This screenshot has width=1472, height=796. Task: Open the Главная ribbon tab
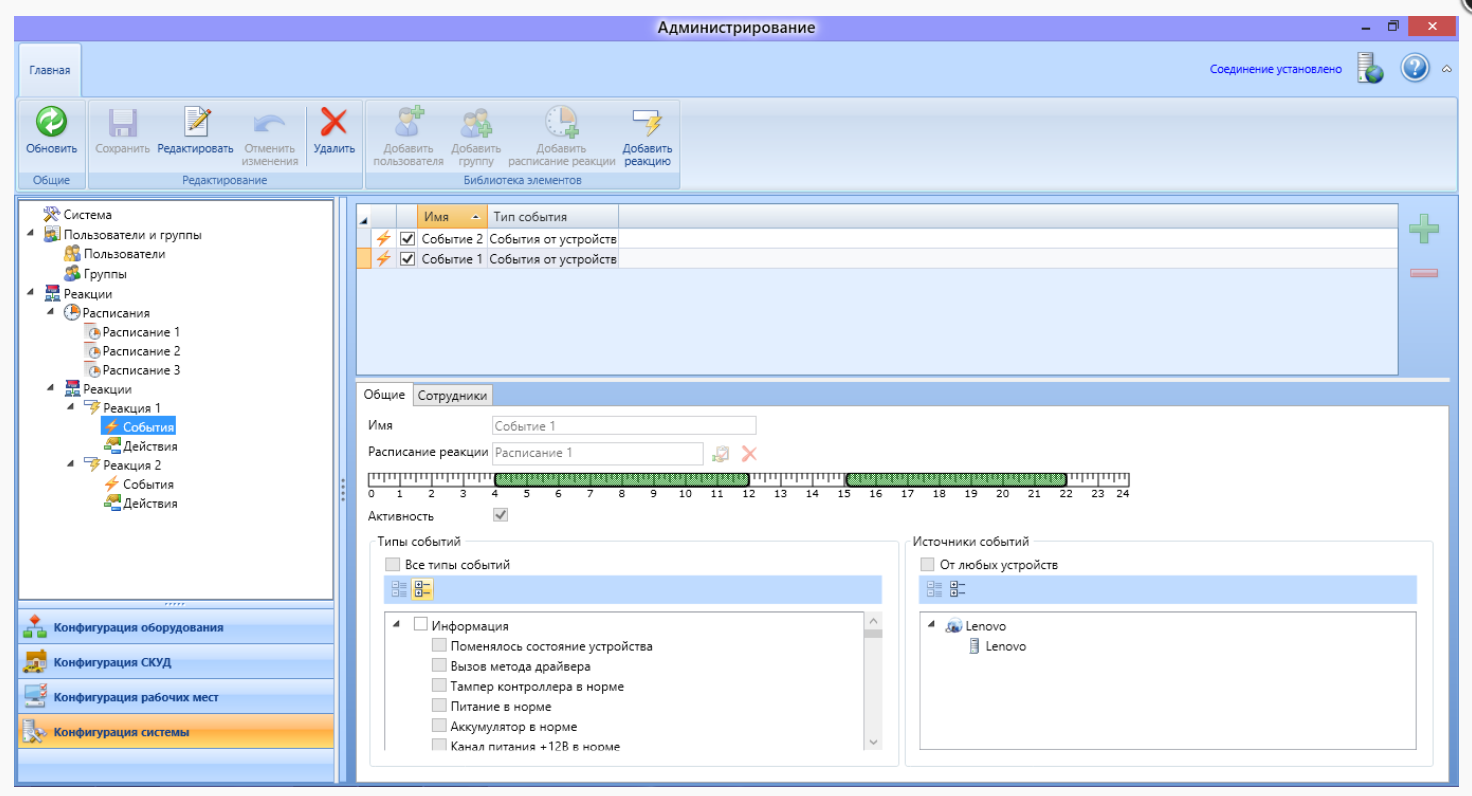tap(49, 70)
